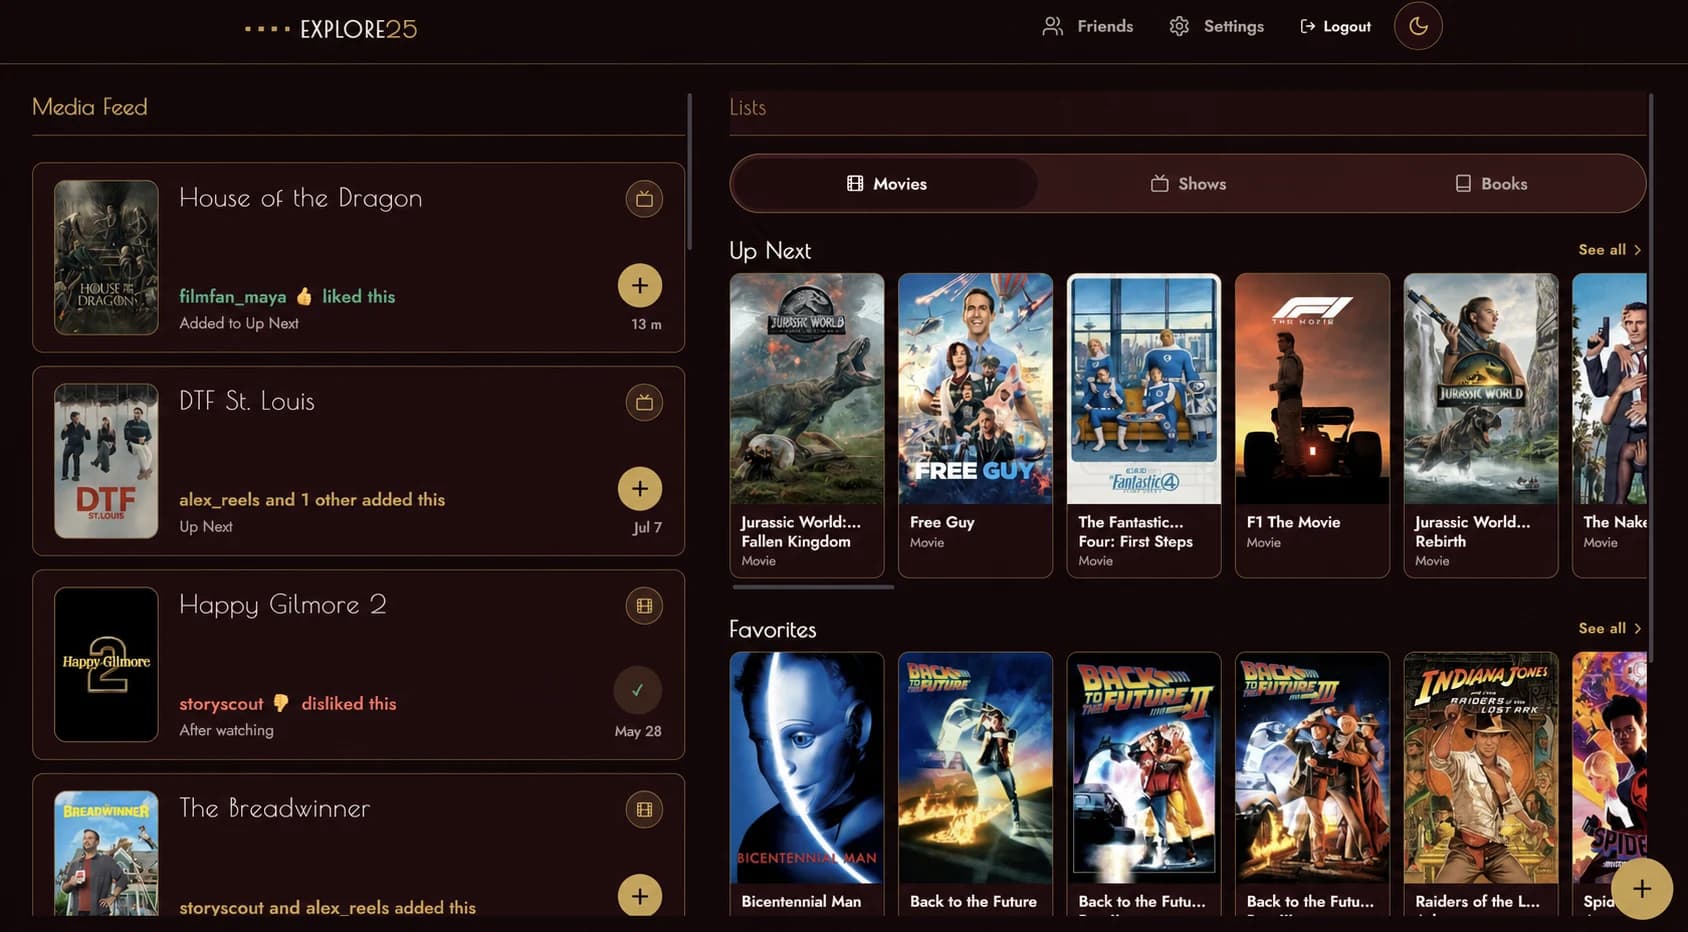Open The Breadwinner poster thumbnail

click(x=106, y=853)
